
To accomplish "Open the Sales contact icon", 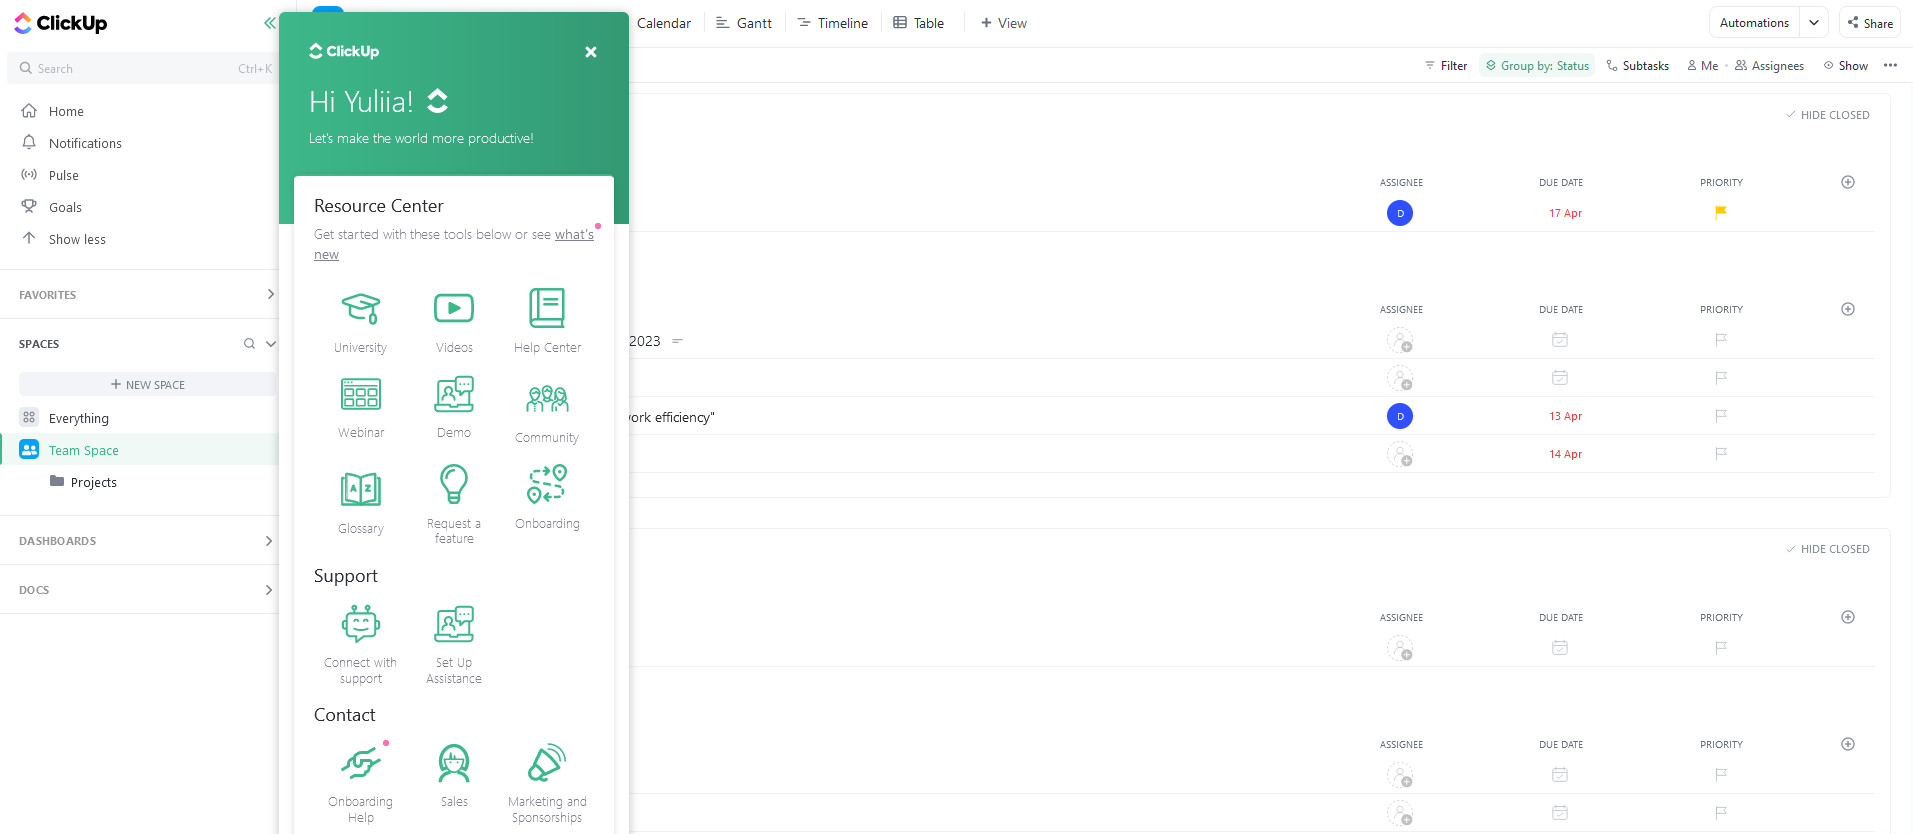I will click(454, 764).
